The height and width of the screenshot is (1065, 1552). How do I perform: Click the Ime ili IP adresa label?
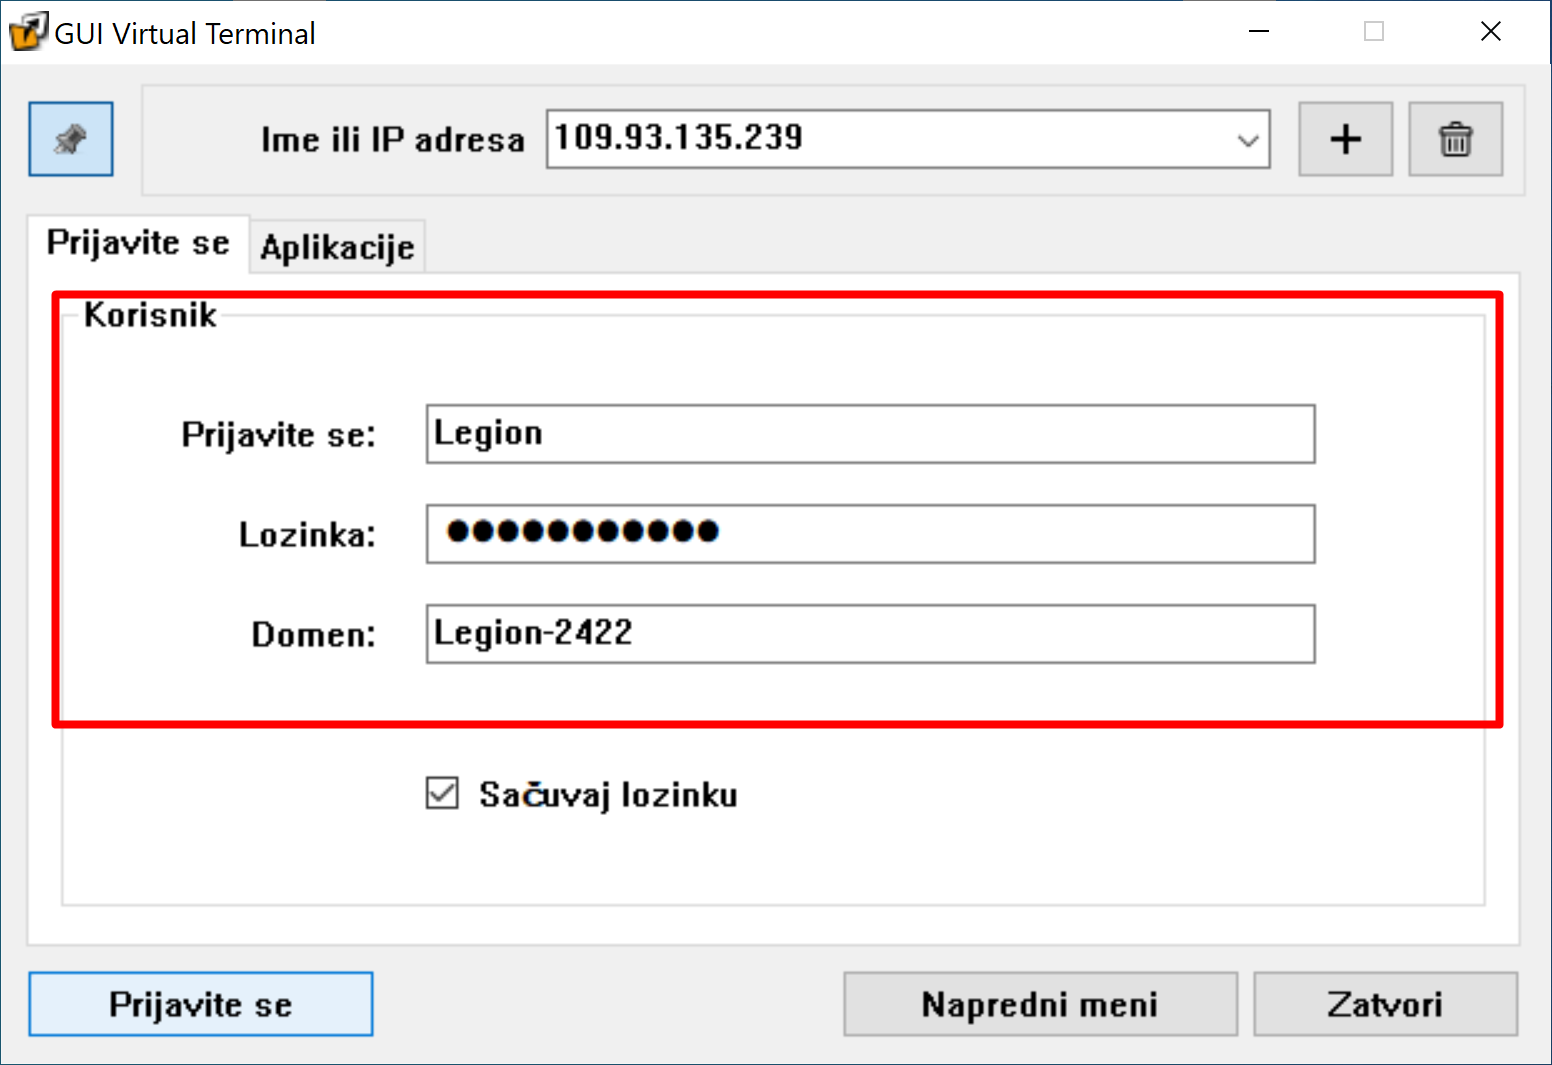point(392,140)
